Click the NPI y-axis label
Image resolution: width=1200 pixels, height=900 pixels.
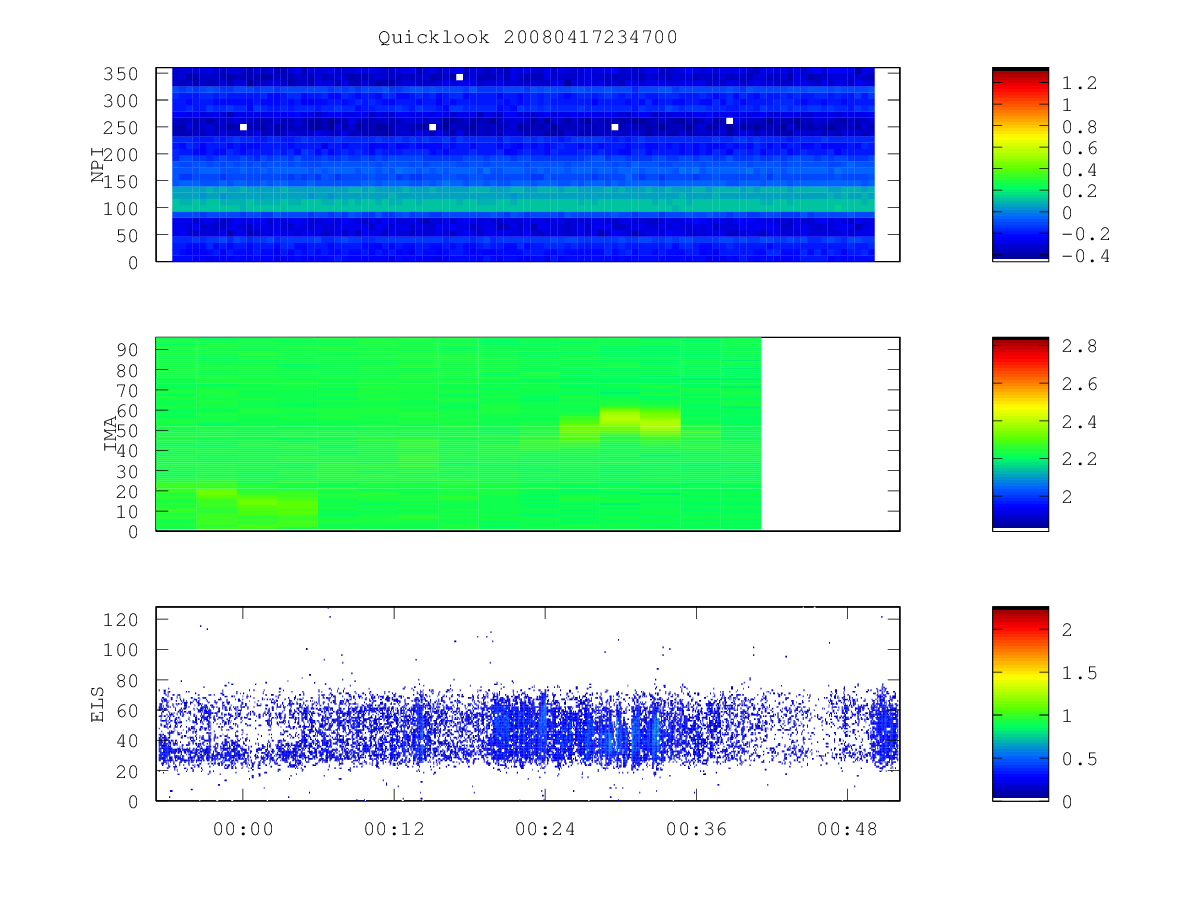tap(98, 165)
